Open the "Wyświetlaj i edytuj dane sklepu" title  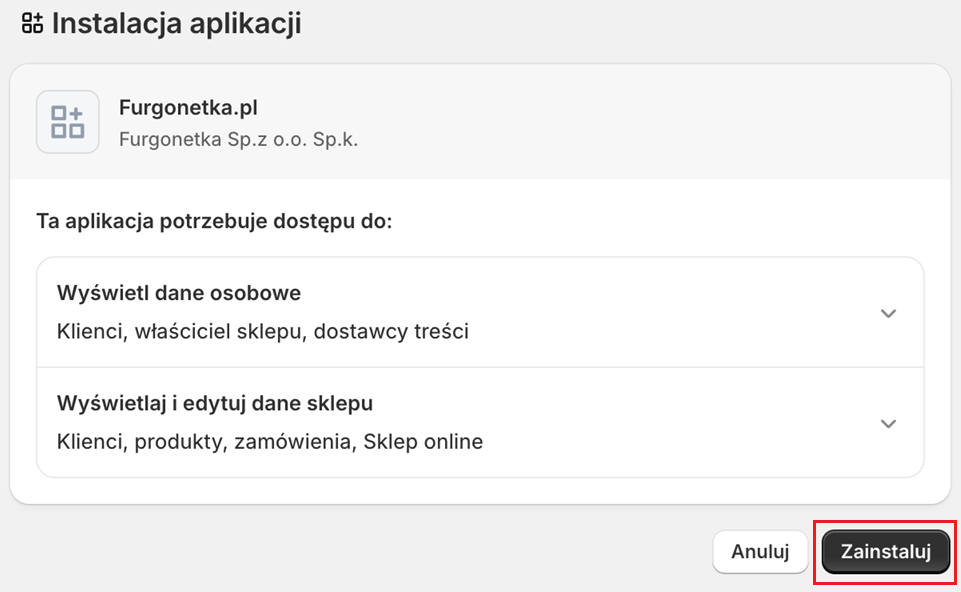click(215, 403)
